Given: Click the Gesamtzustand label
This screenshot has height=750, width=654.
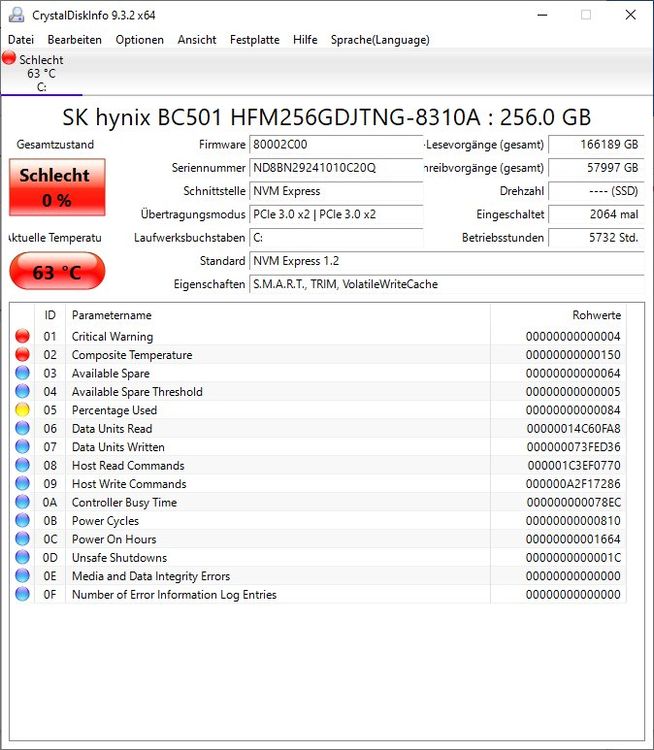Looking at the screenshot, I should point(55,144).
